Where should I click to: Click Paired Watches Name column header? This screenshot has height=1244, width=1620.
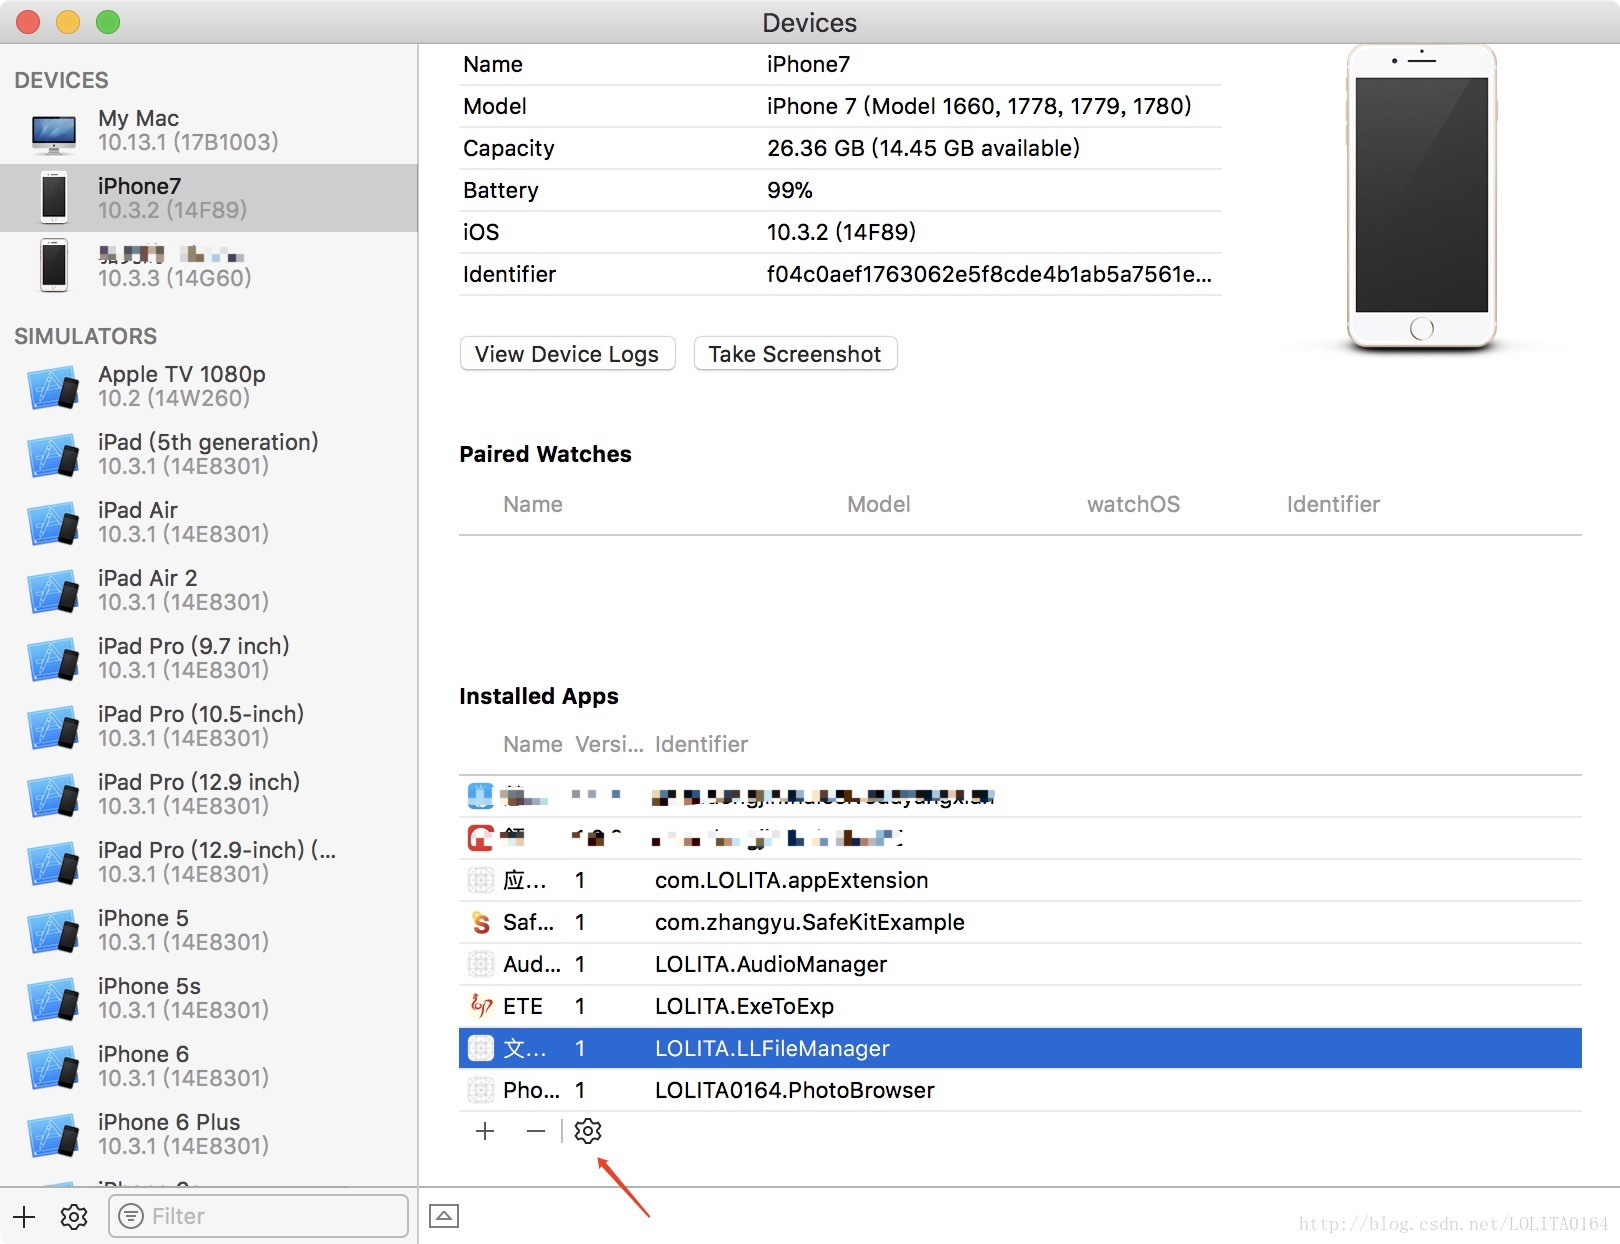pos(533,504)
